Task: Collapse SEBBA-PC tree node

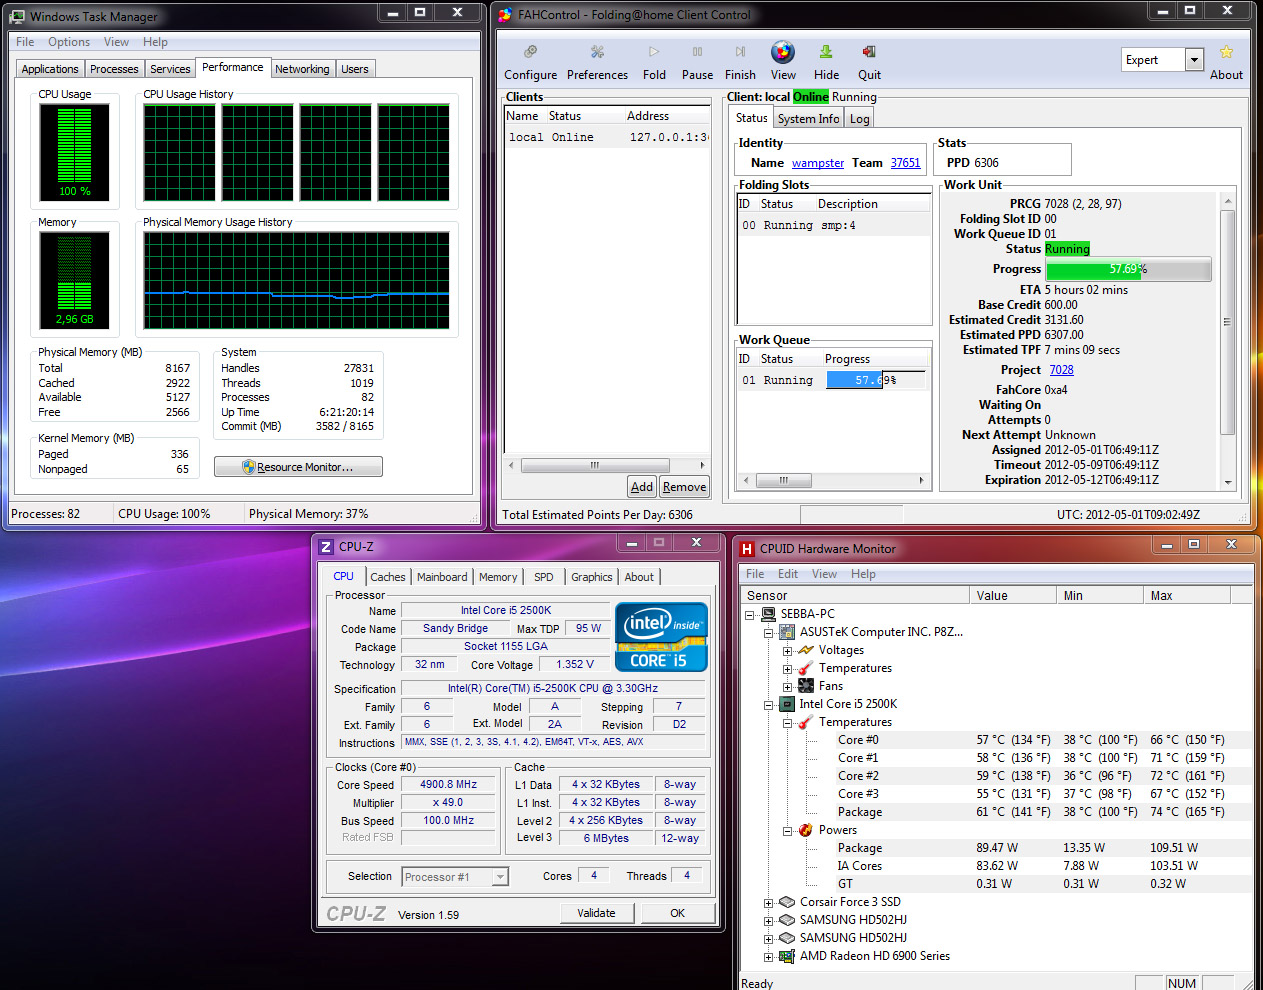Action: (750, 615)
